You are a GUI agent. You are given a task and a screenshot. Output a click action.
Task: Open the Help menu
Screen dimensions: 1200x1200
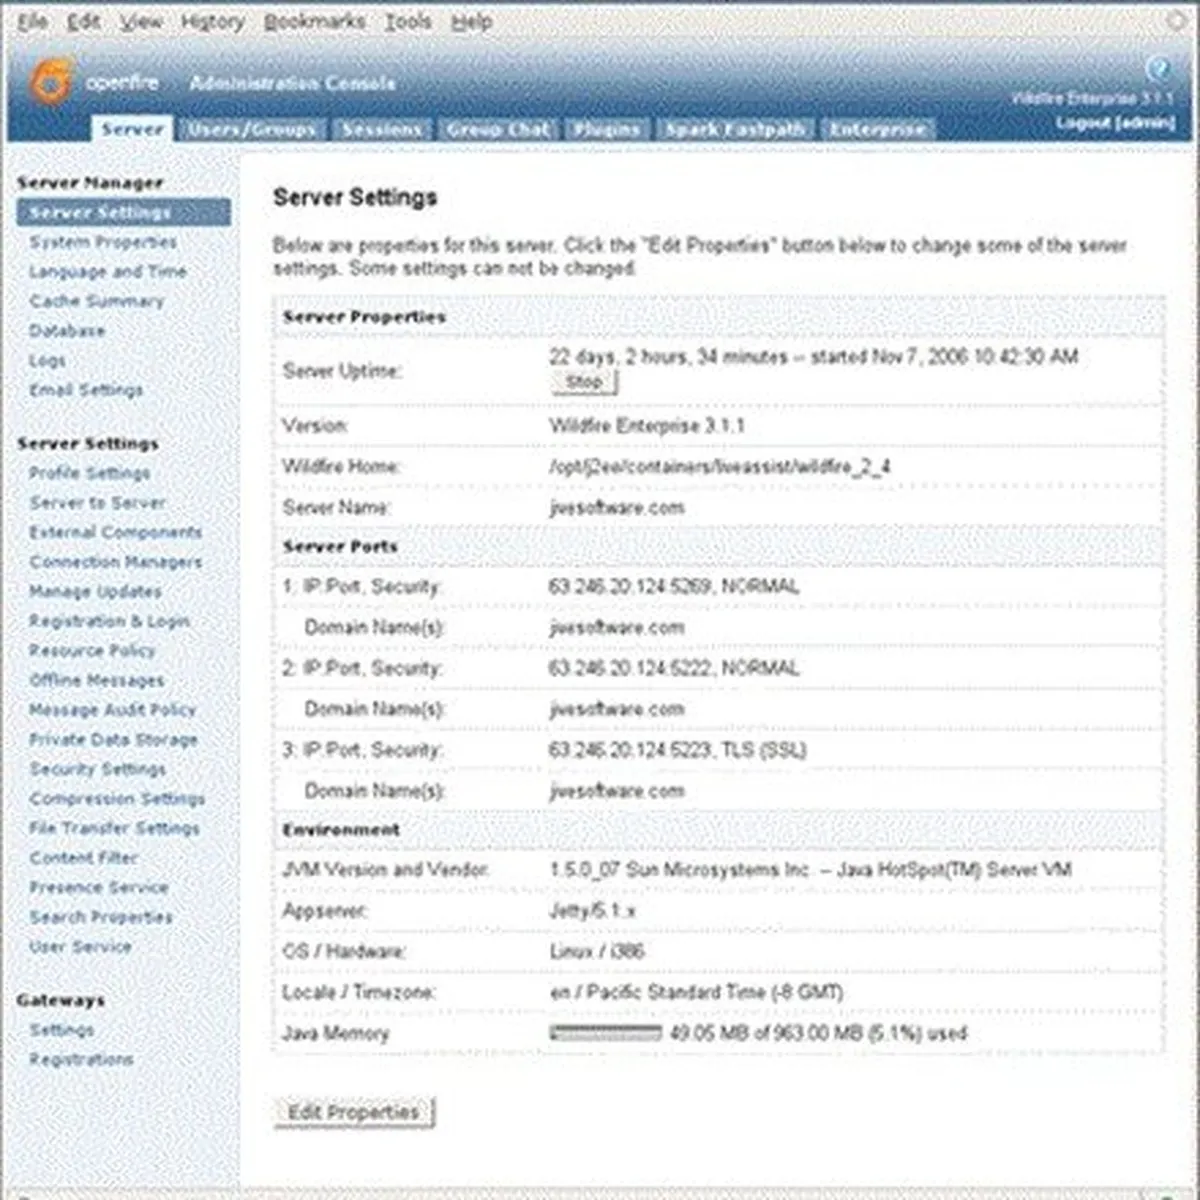(471, 21)
